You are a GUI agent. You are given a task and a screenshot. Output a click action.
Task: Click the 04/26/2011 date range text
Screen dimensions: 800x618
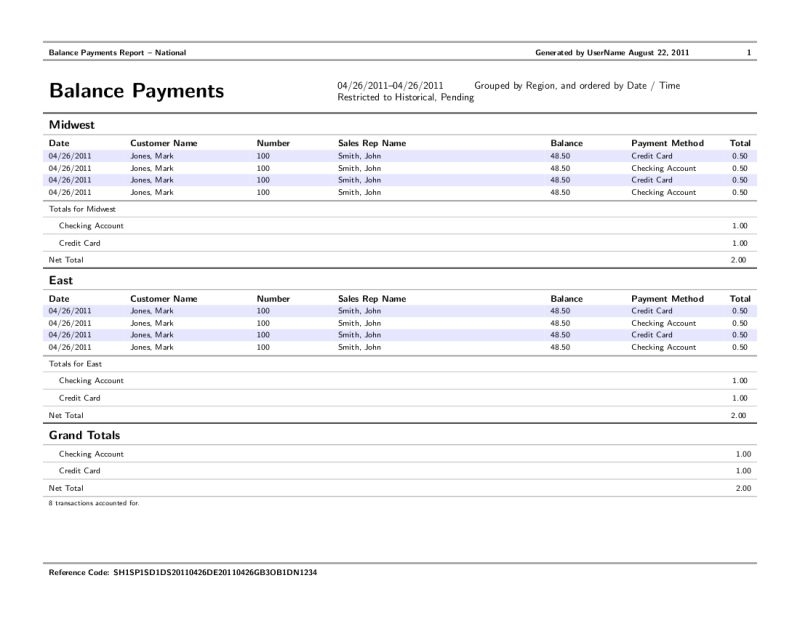(x=385, y=85)
